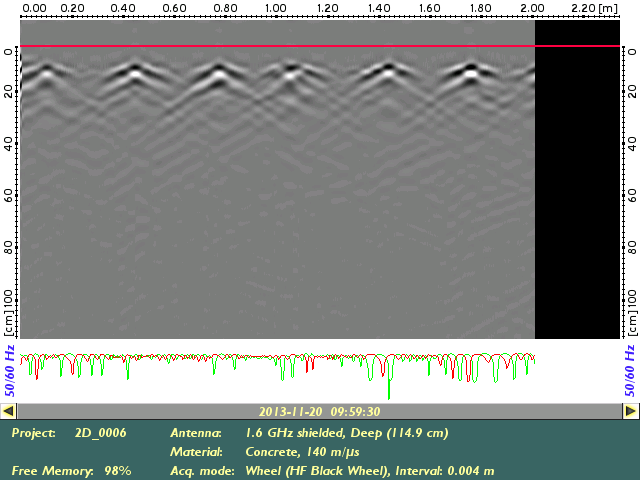Click Free Memory label

52,471
